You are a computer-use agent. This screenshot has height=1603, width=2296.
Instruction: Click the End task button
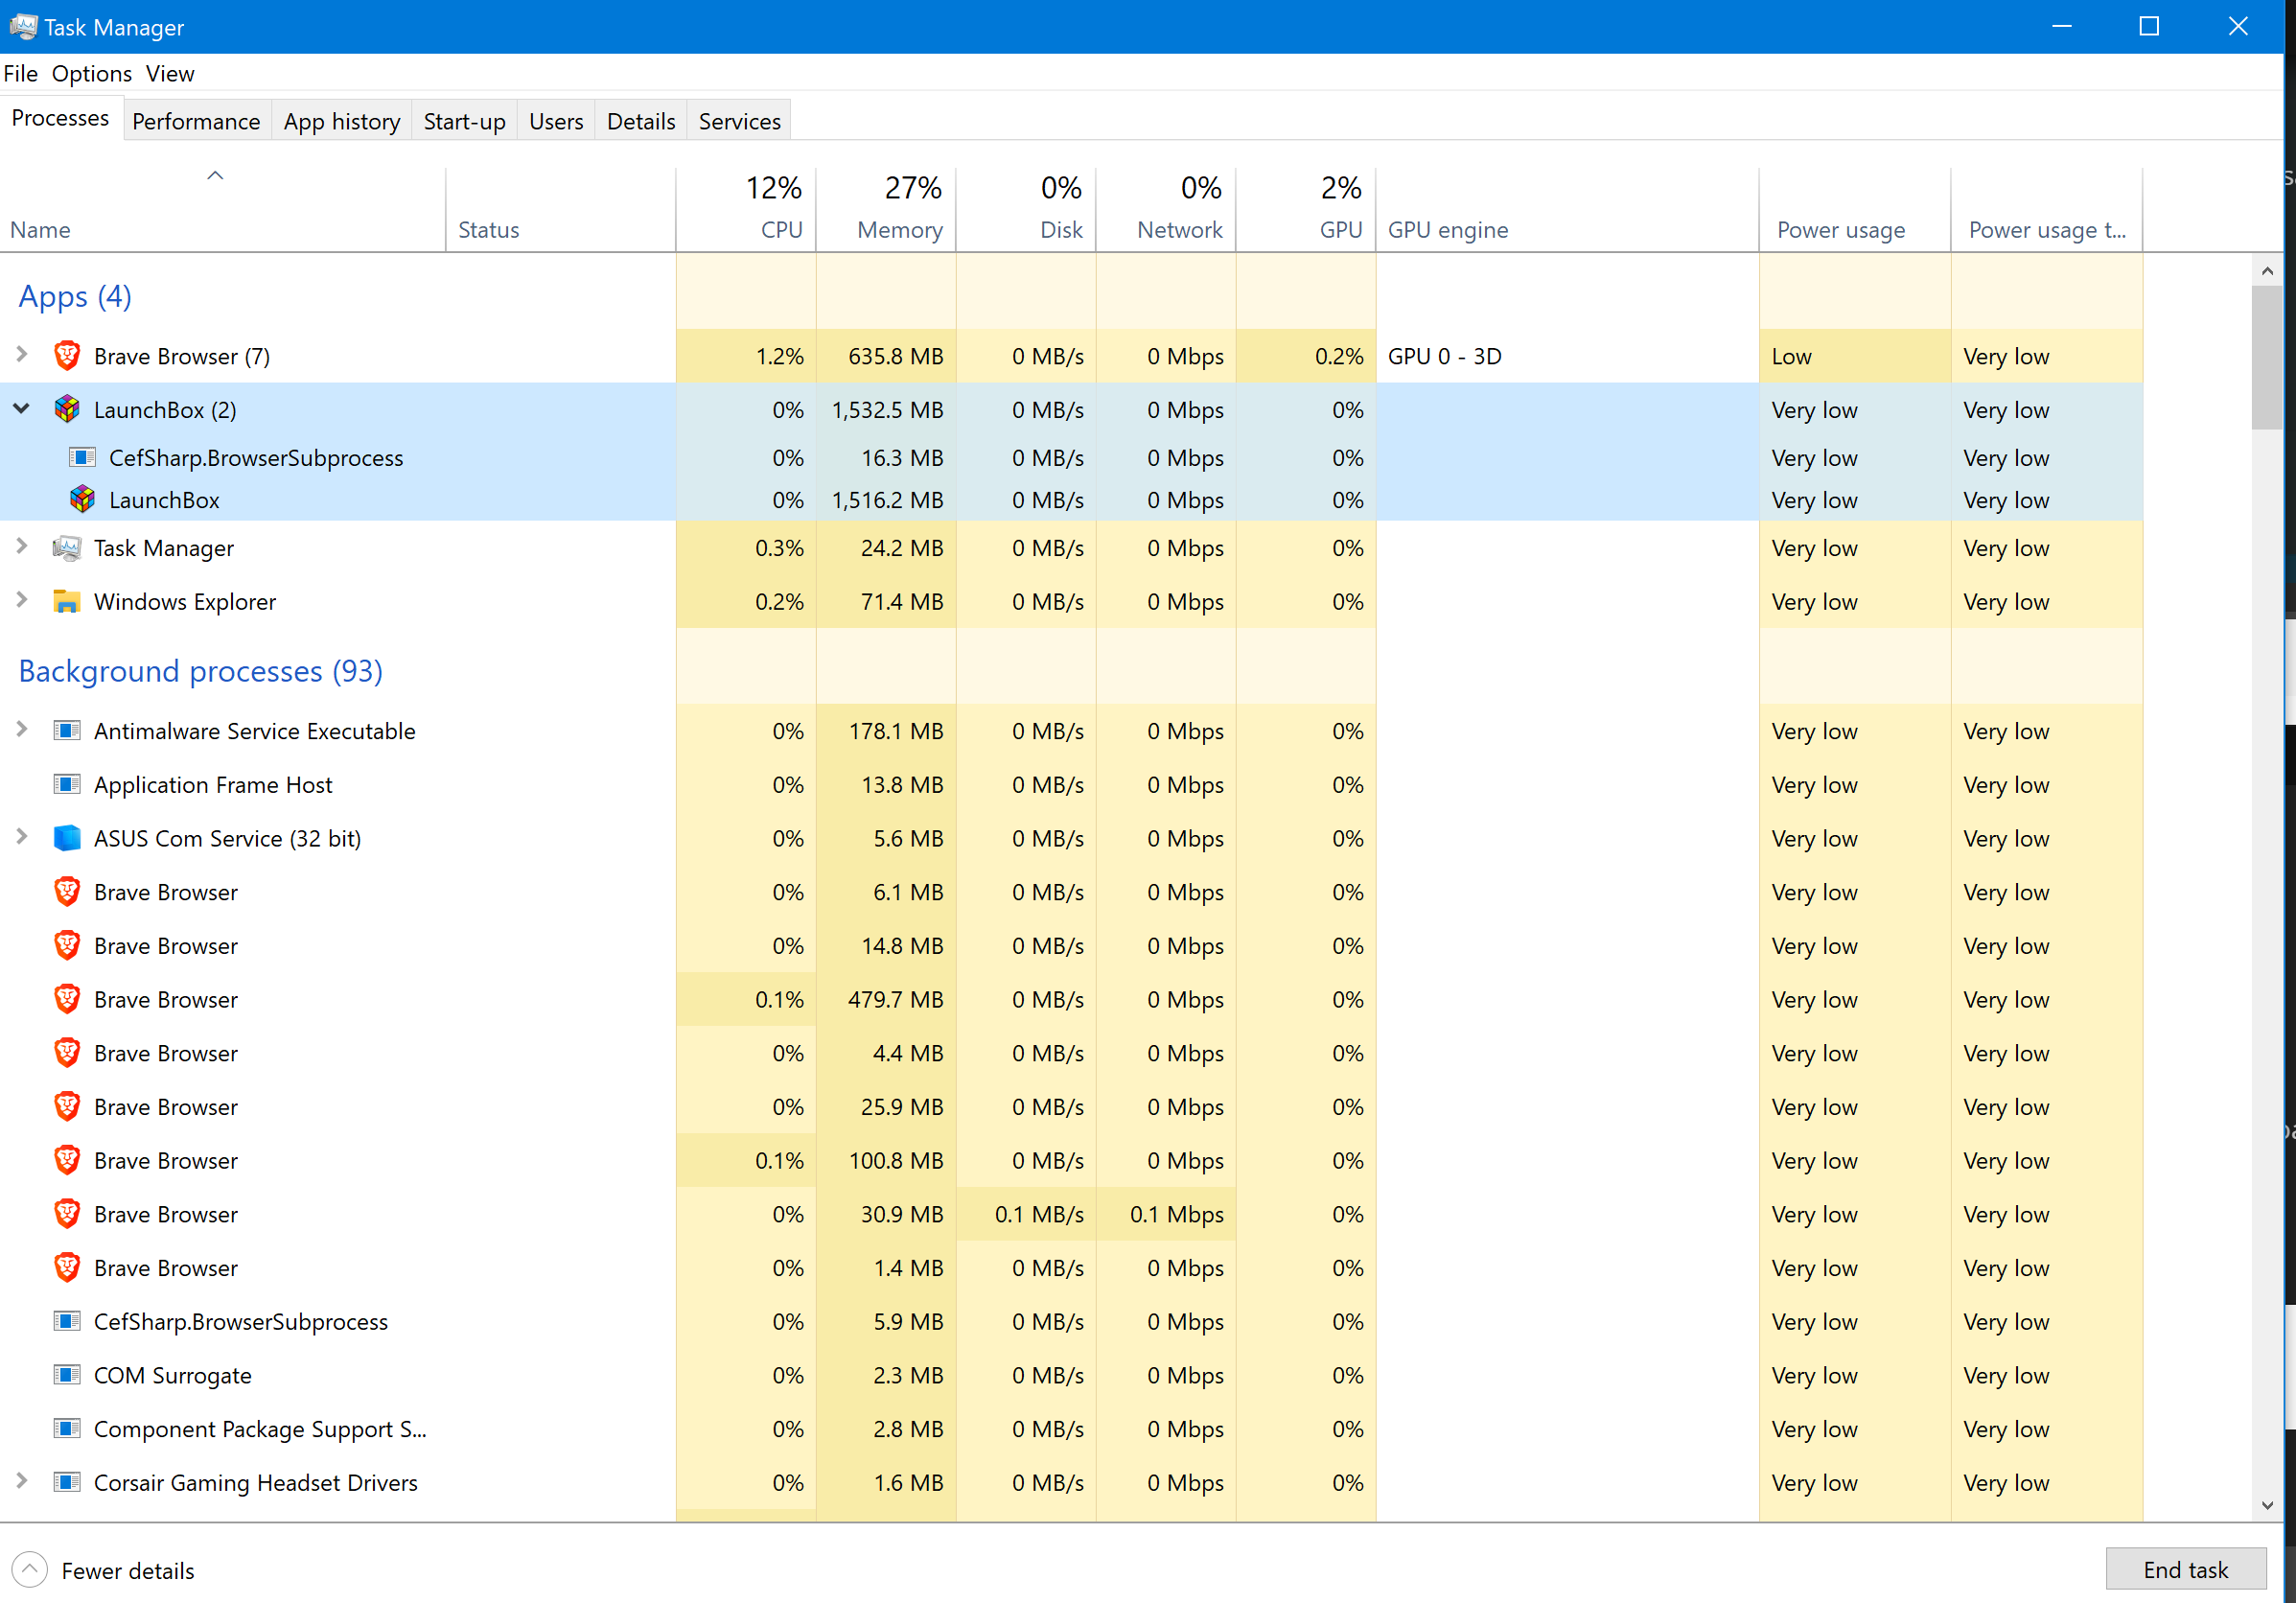[2185, 1569]
